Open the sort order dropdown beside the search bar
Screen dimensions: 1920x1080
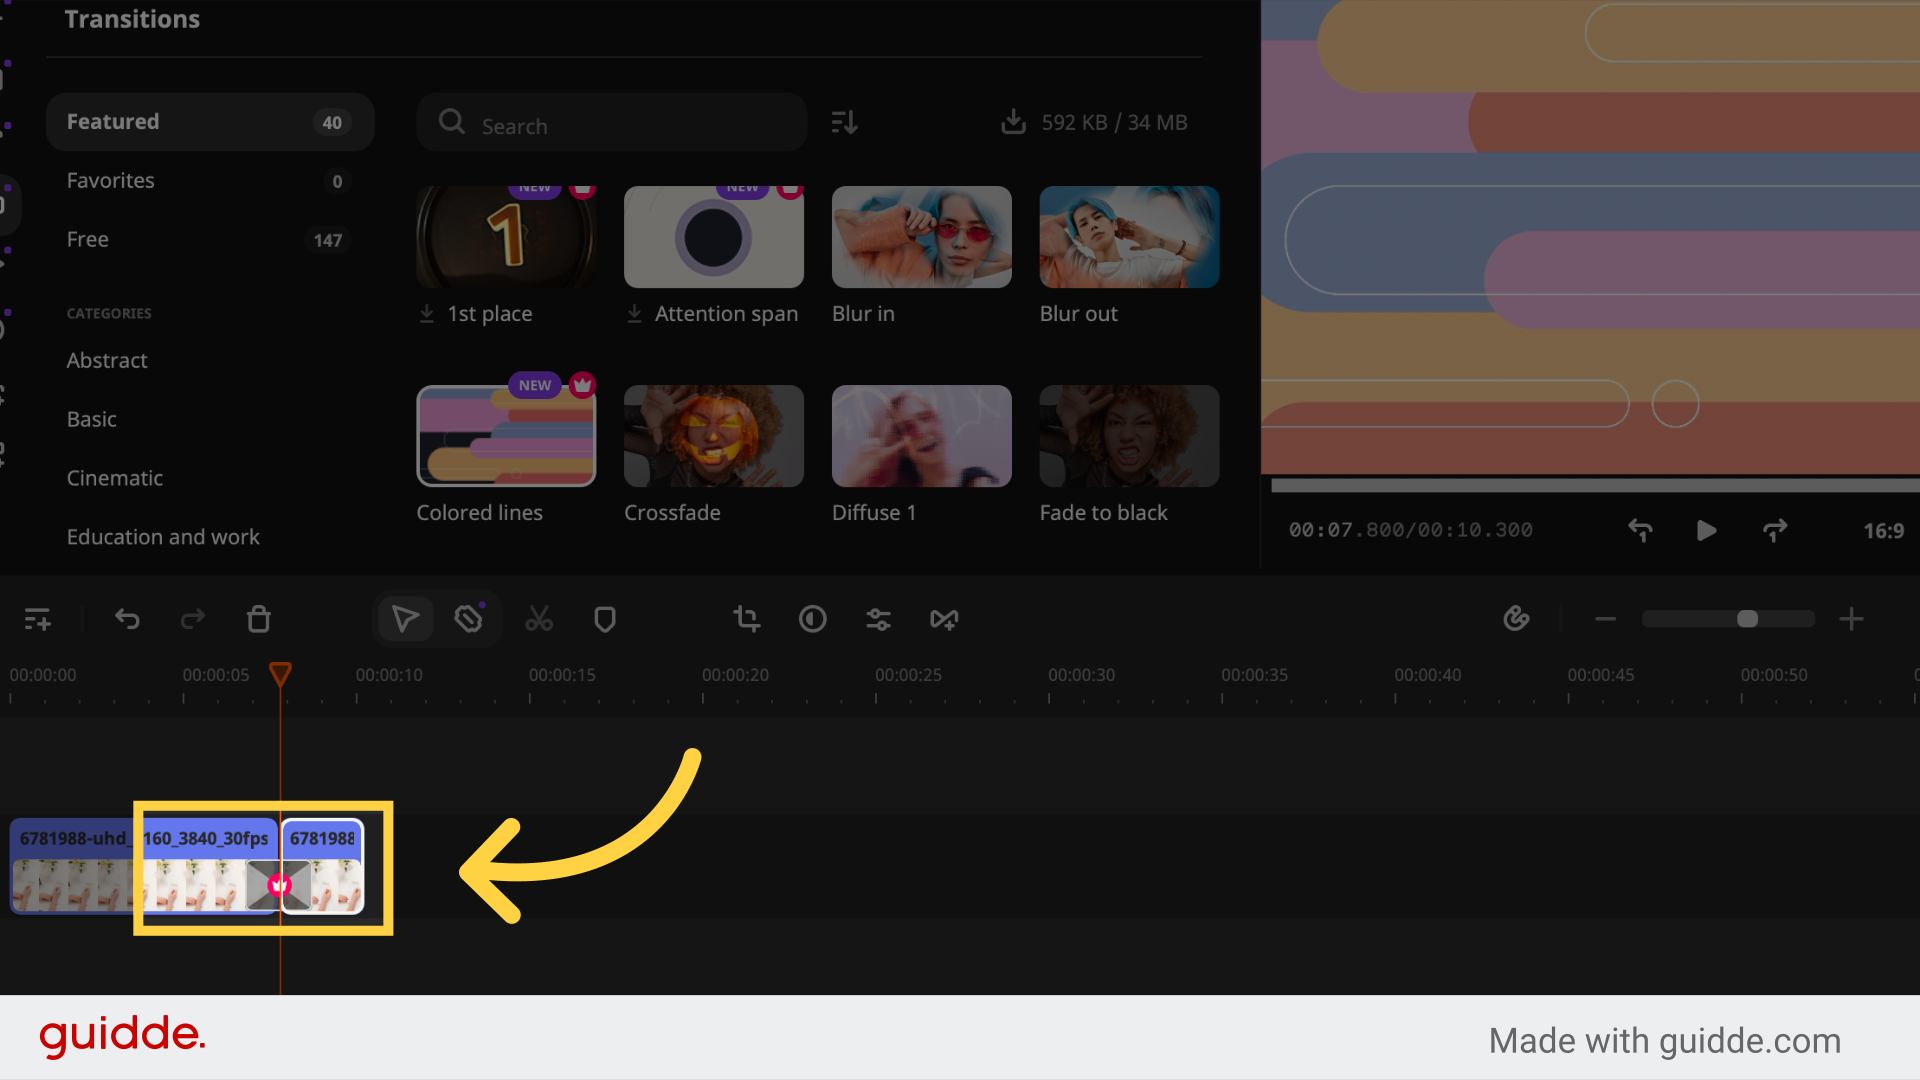(x=843, y=121)
